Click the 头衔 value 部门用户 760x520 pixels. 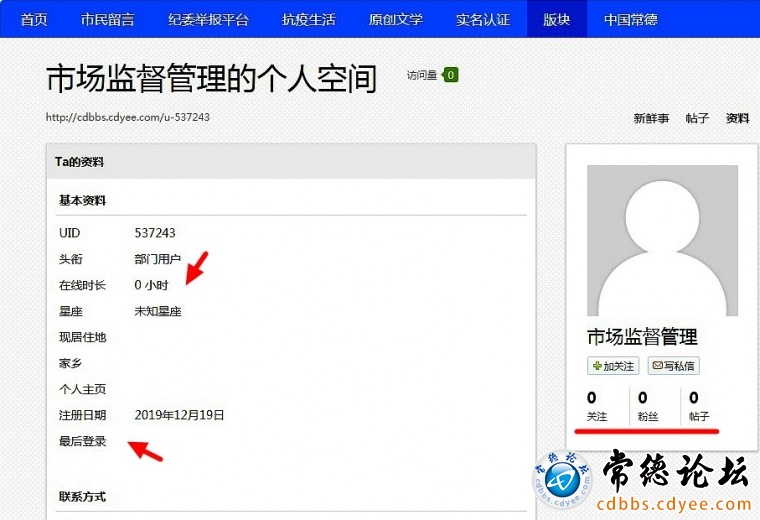pos(158,259)
